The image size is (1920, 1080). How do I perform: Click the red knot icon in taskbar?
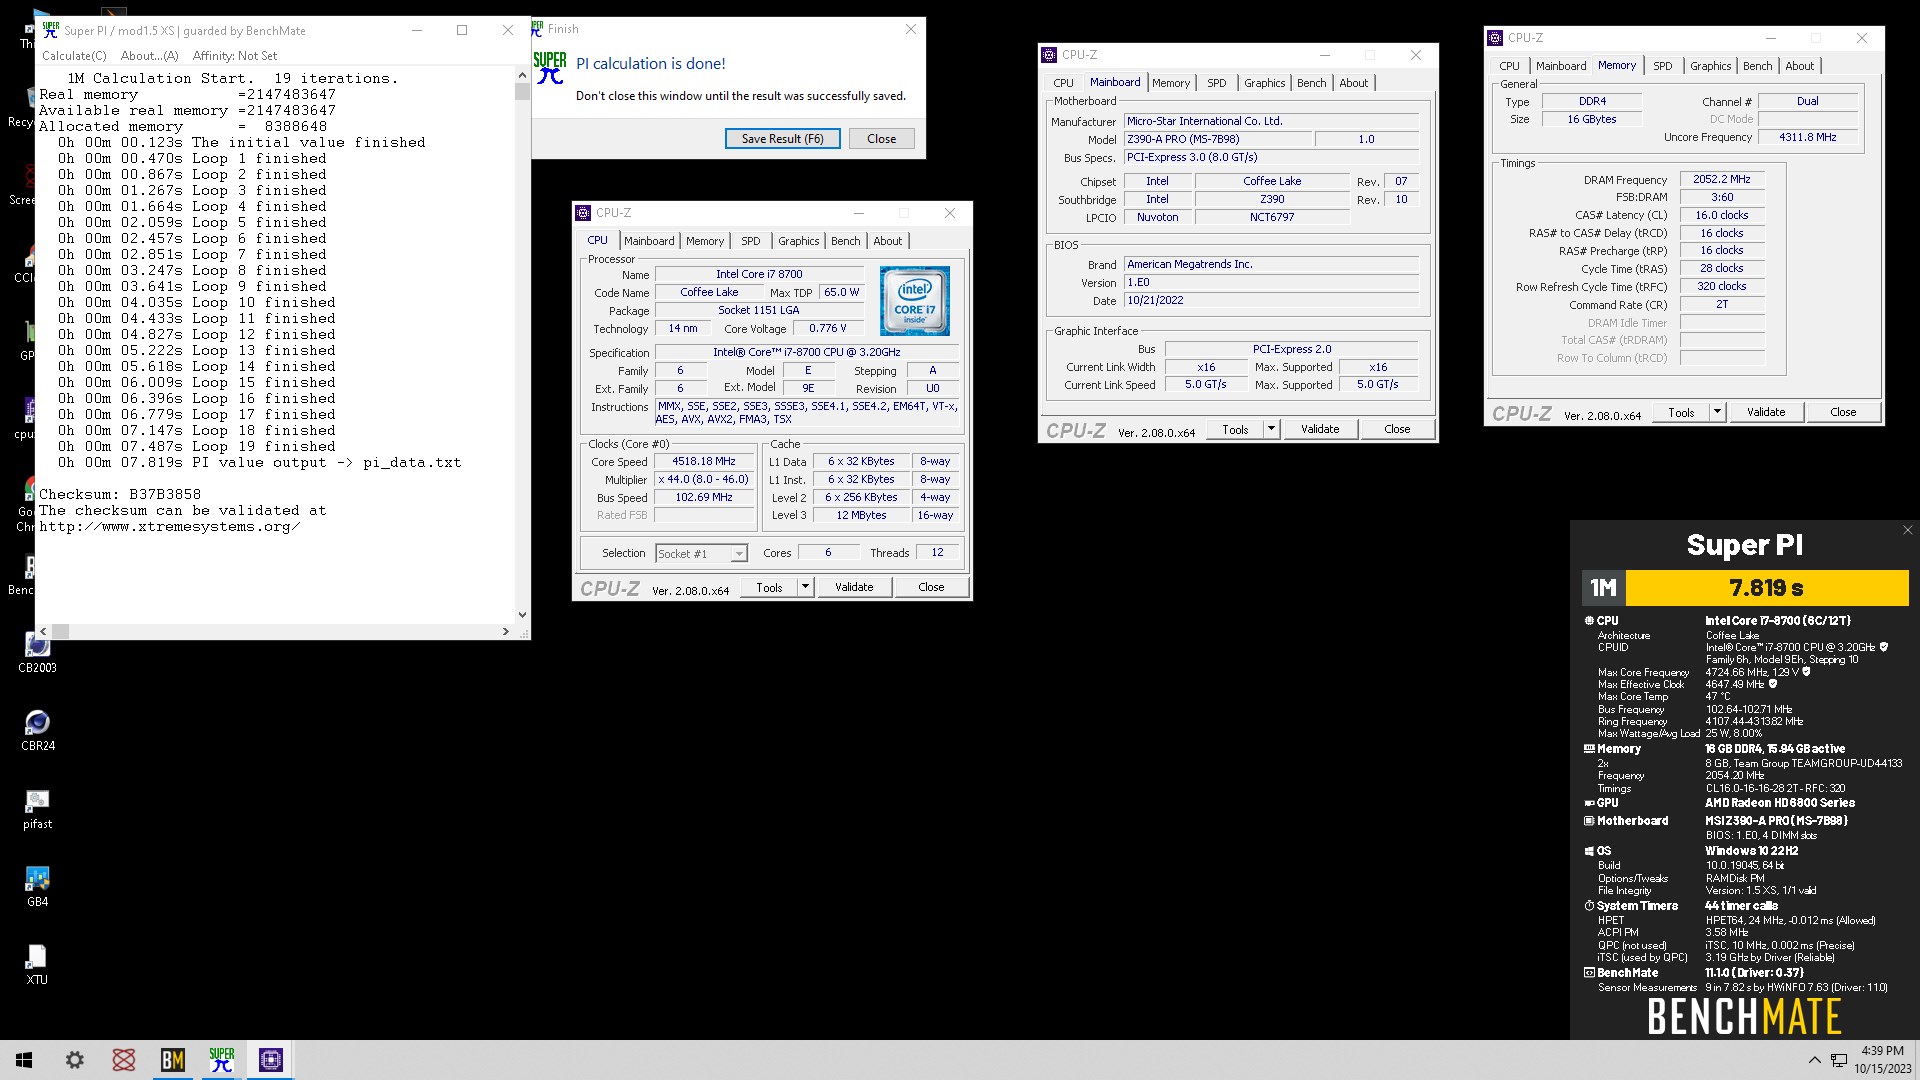click(124, 1060)
